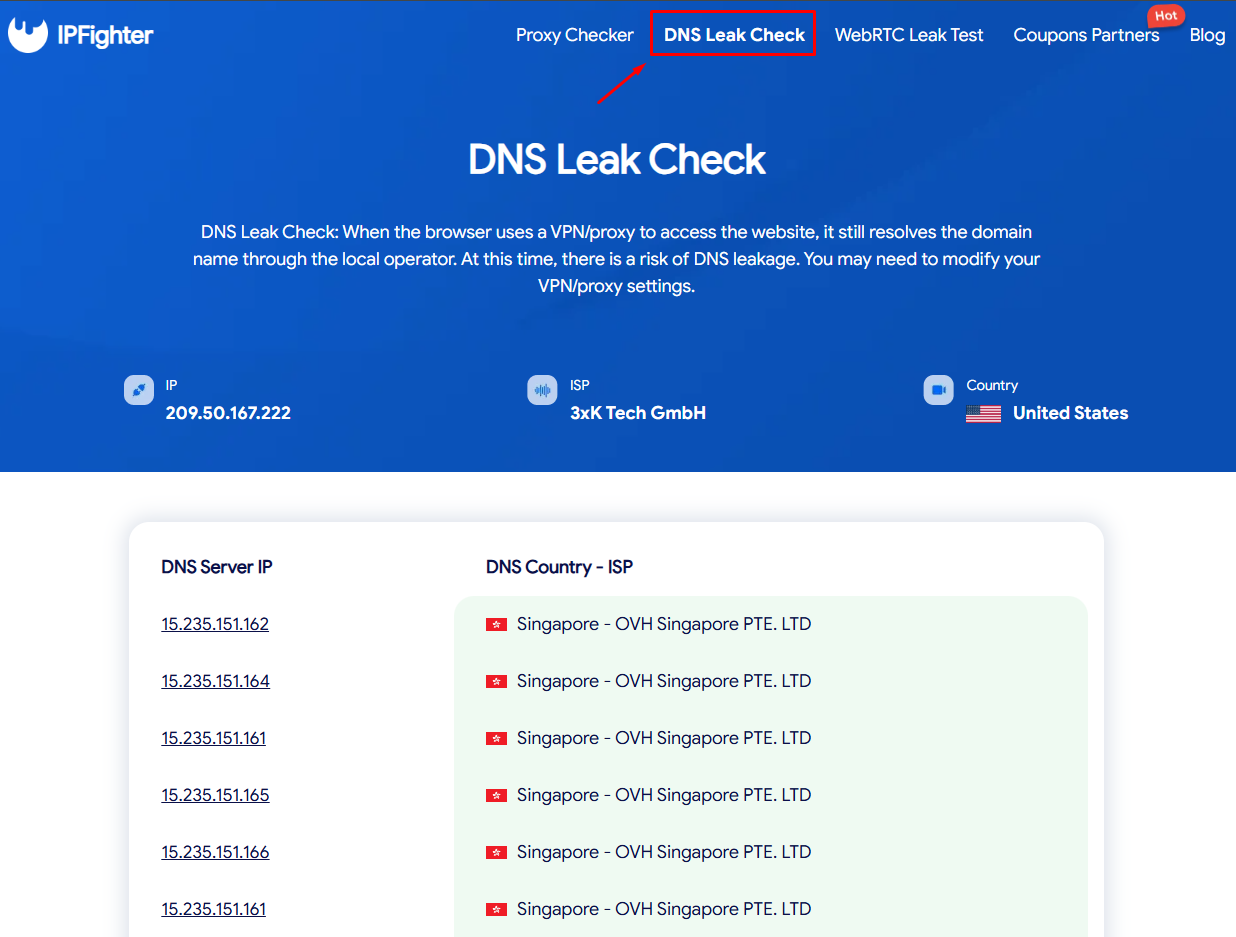1236x937 pixels.
Task: Click the Hot badge on Coupons Partners
Action: (x=1165, y=15)
